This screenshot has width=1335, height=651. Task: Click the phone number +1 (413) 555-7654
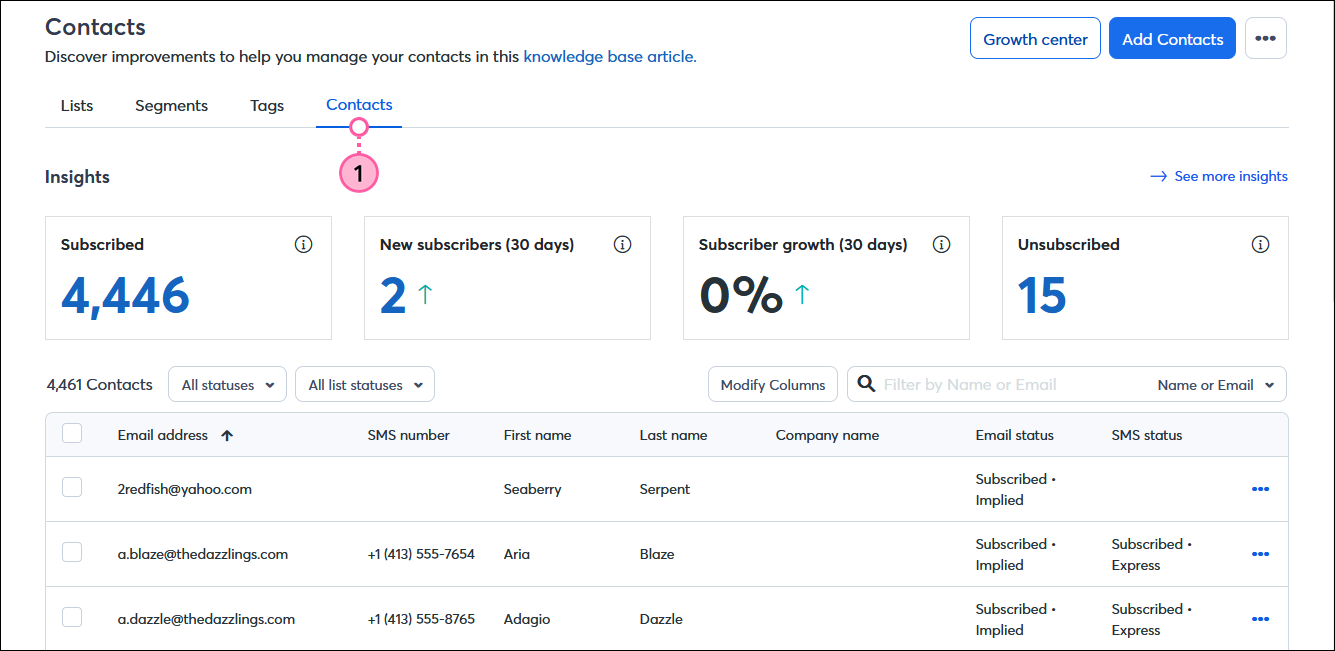(x=421, y=554)
